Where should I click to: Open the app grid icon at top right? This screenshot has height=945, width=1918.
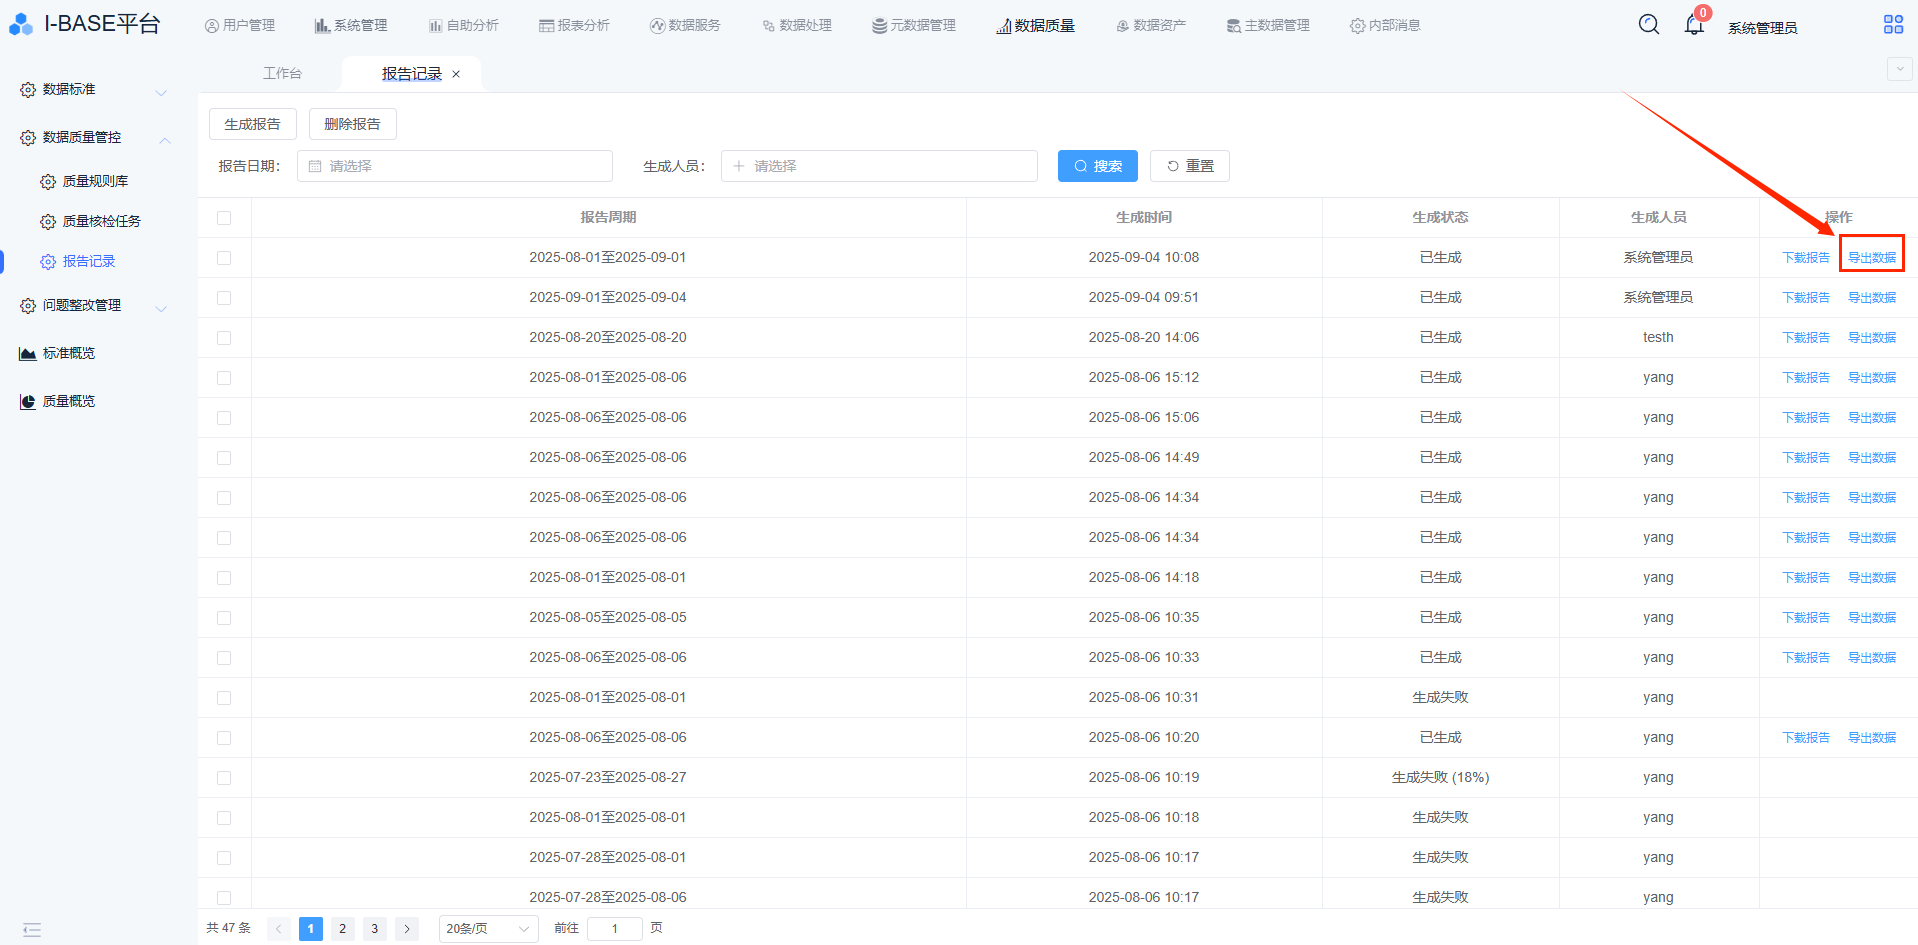coord(1893,24)
